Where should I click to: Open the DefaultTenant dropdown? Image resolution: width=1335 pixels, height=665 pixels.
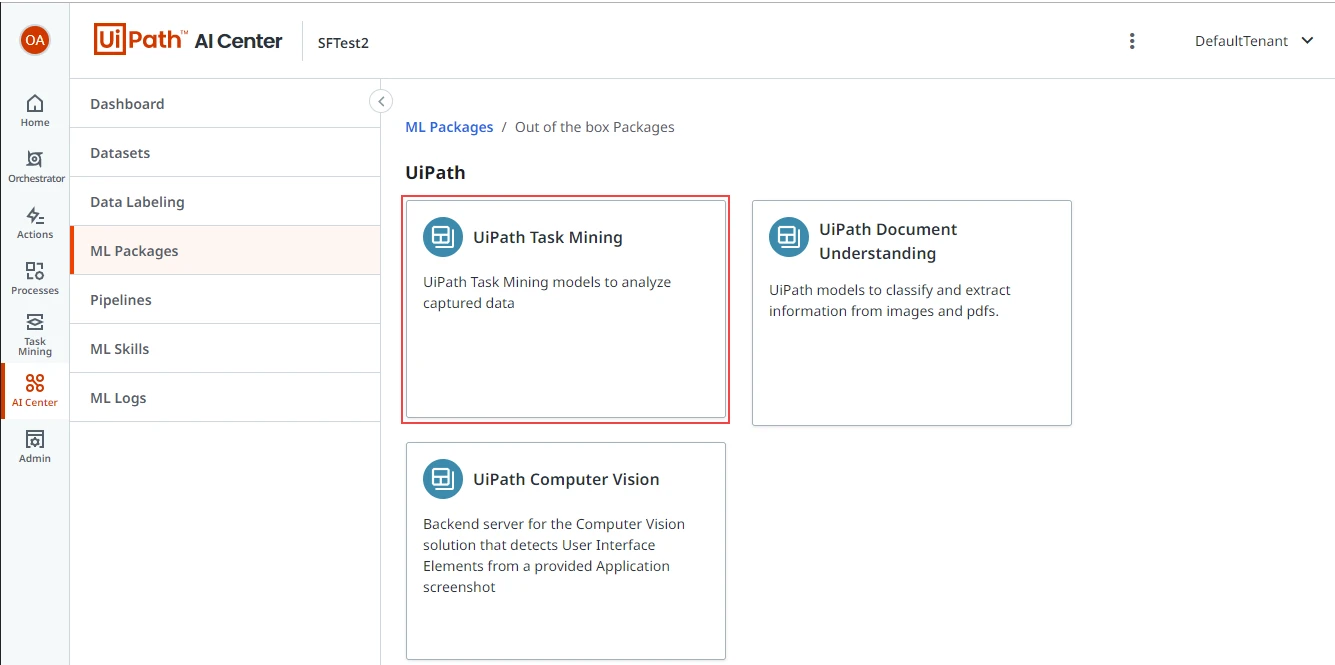(x=1254, y=41)
